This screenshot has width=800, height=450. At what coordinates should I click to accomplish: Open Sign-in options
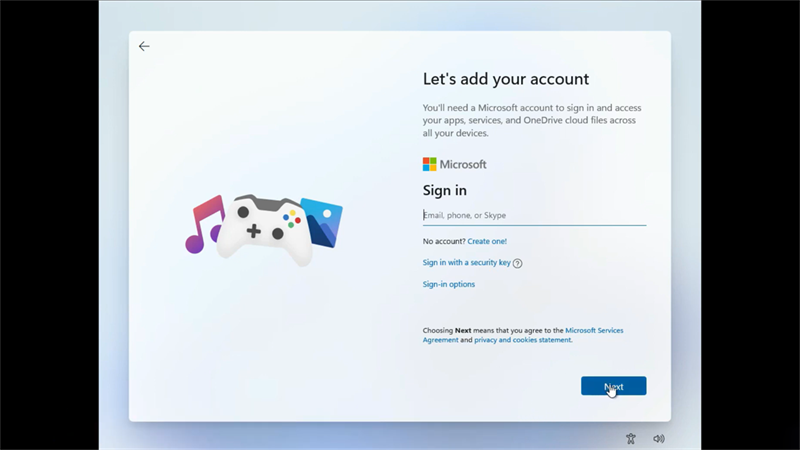(x=448, y=284)
